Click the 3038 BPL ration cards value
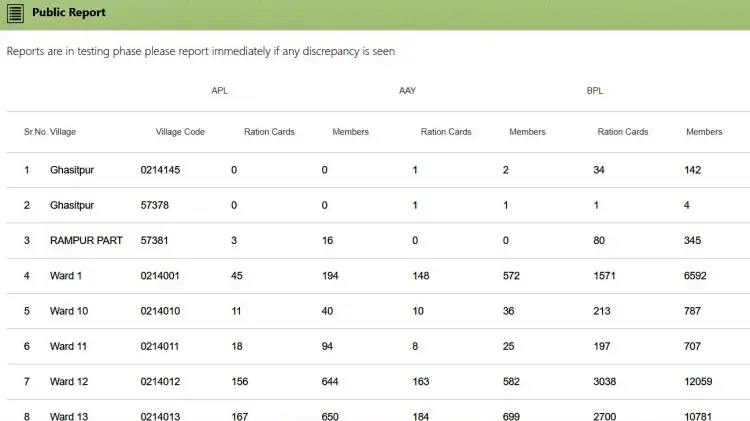This screenshot has width=750, height=421. point(608,381)
